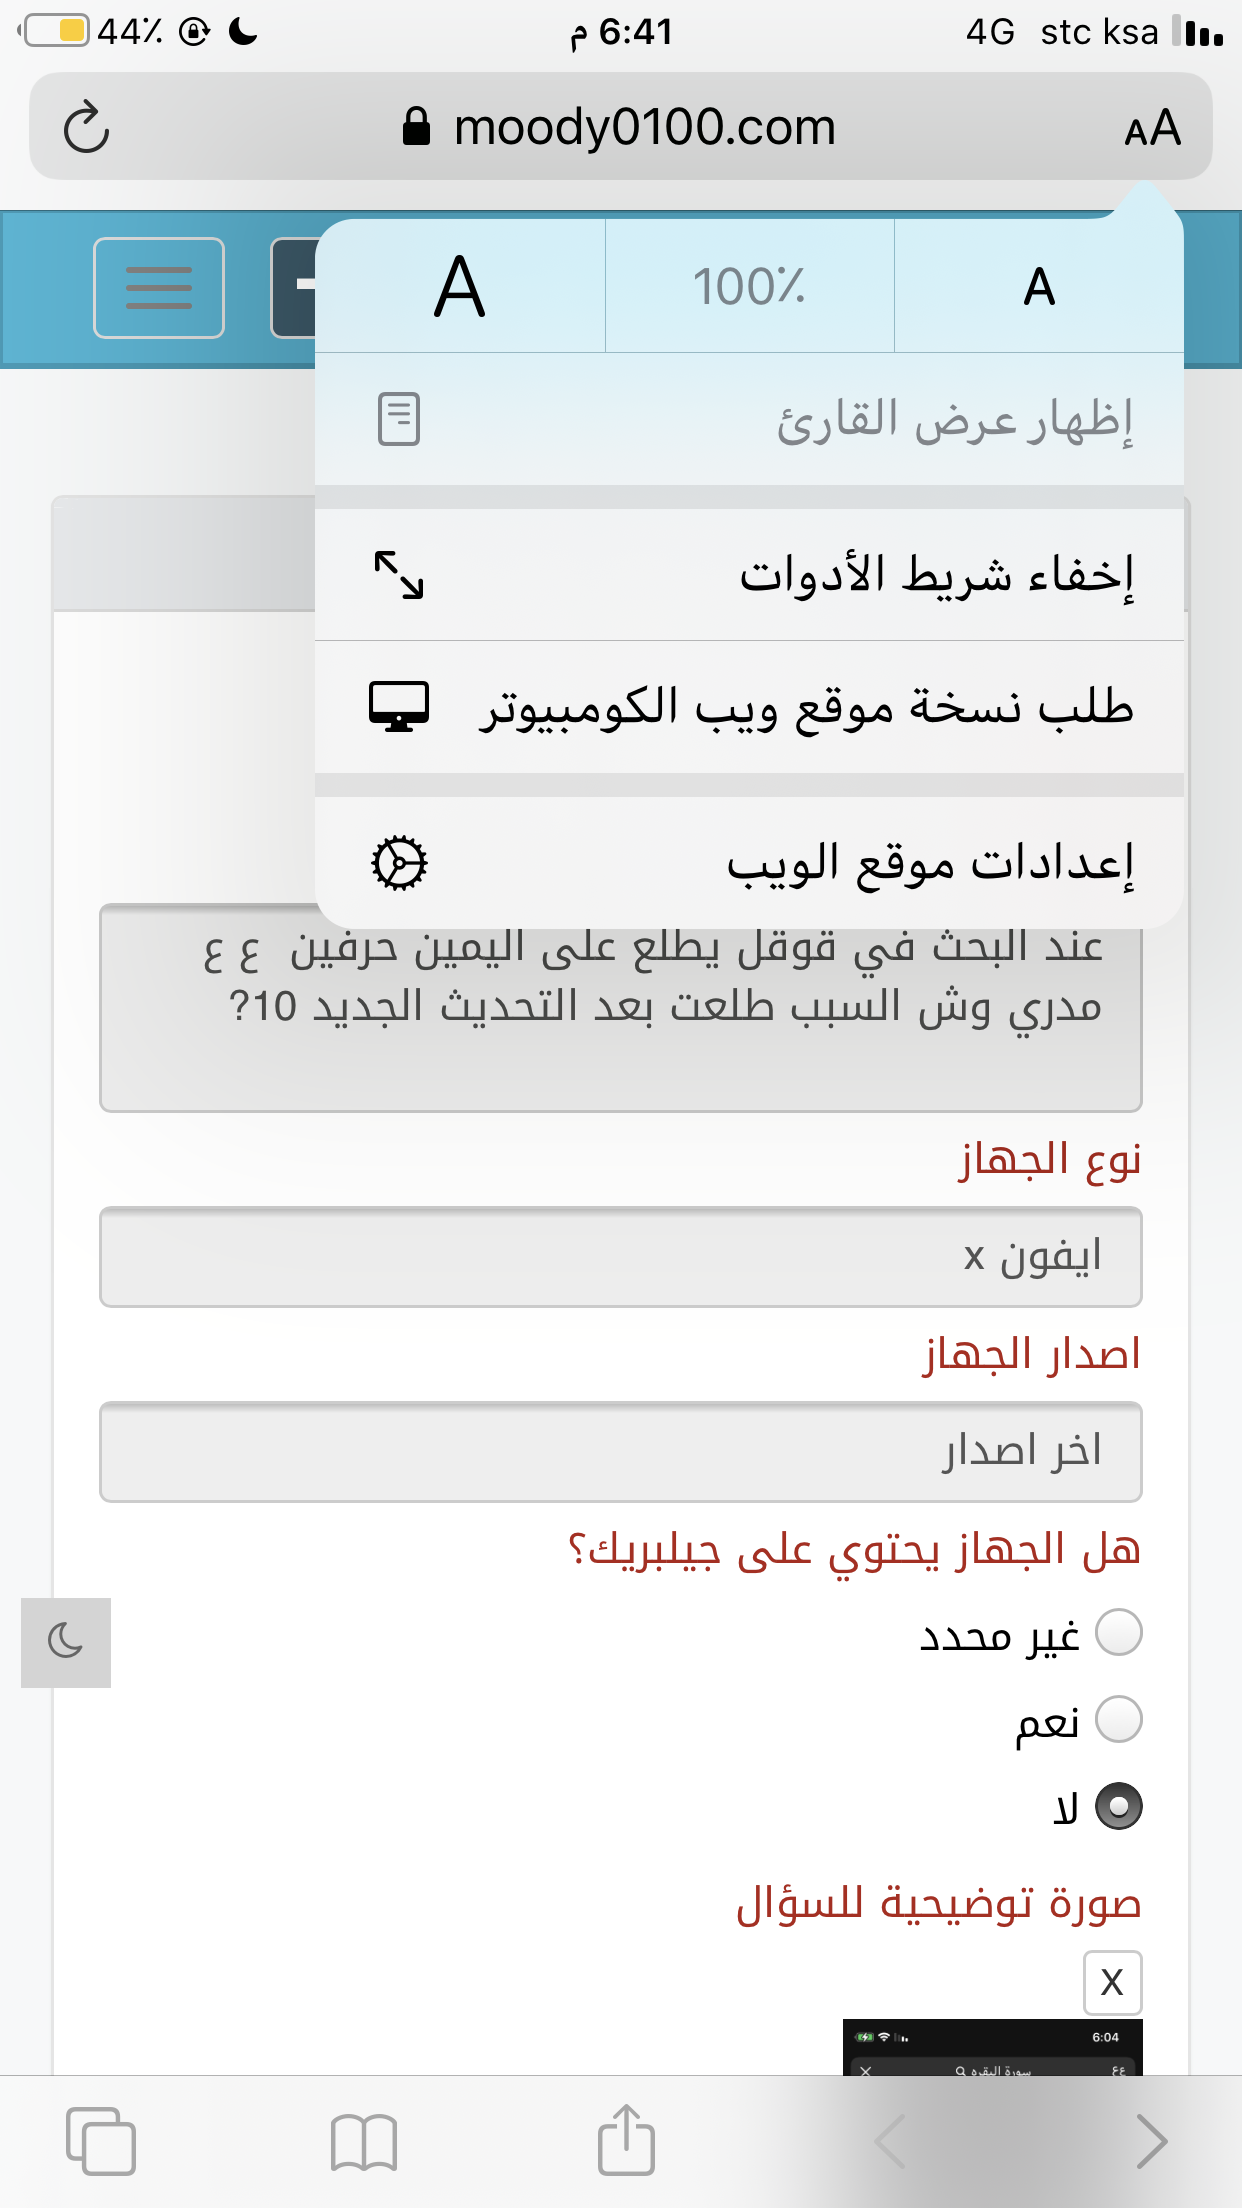Tap the share icon in bottom toolbar
Screen dimensions: 1242x2208
[x=626, y=2139]
